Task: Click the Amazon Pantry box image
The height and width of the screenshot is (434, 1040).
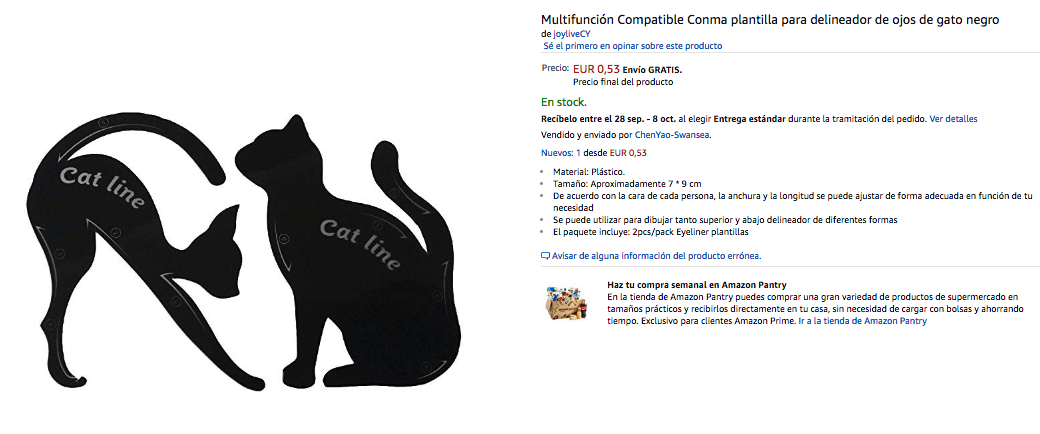Action: click(566, 303)
